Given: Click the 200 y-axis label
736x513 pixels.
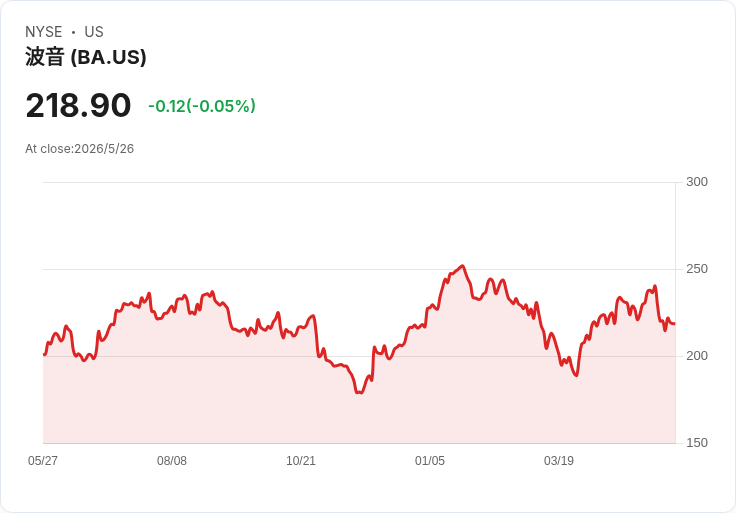Looking at the screenshot, I should (x=697, y=356).
